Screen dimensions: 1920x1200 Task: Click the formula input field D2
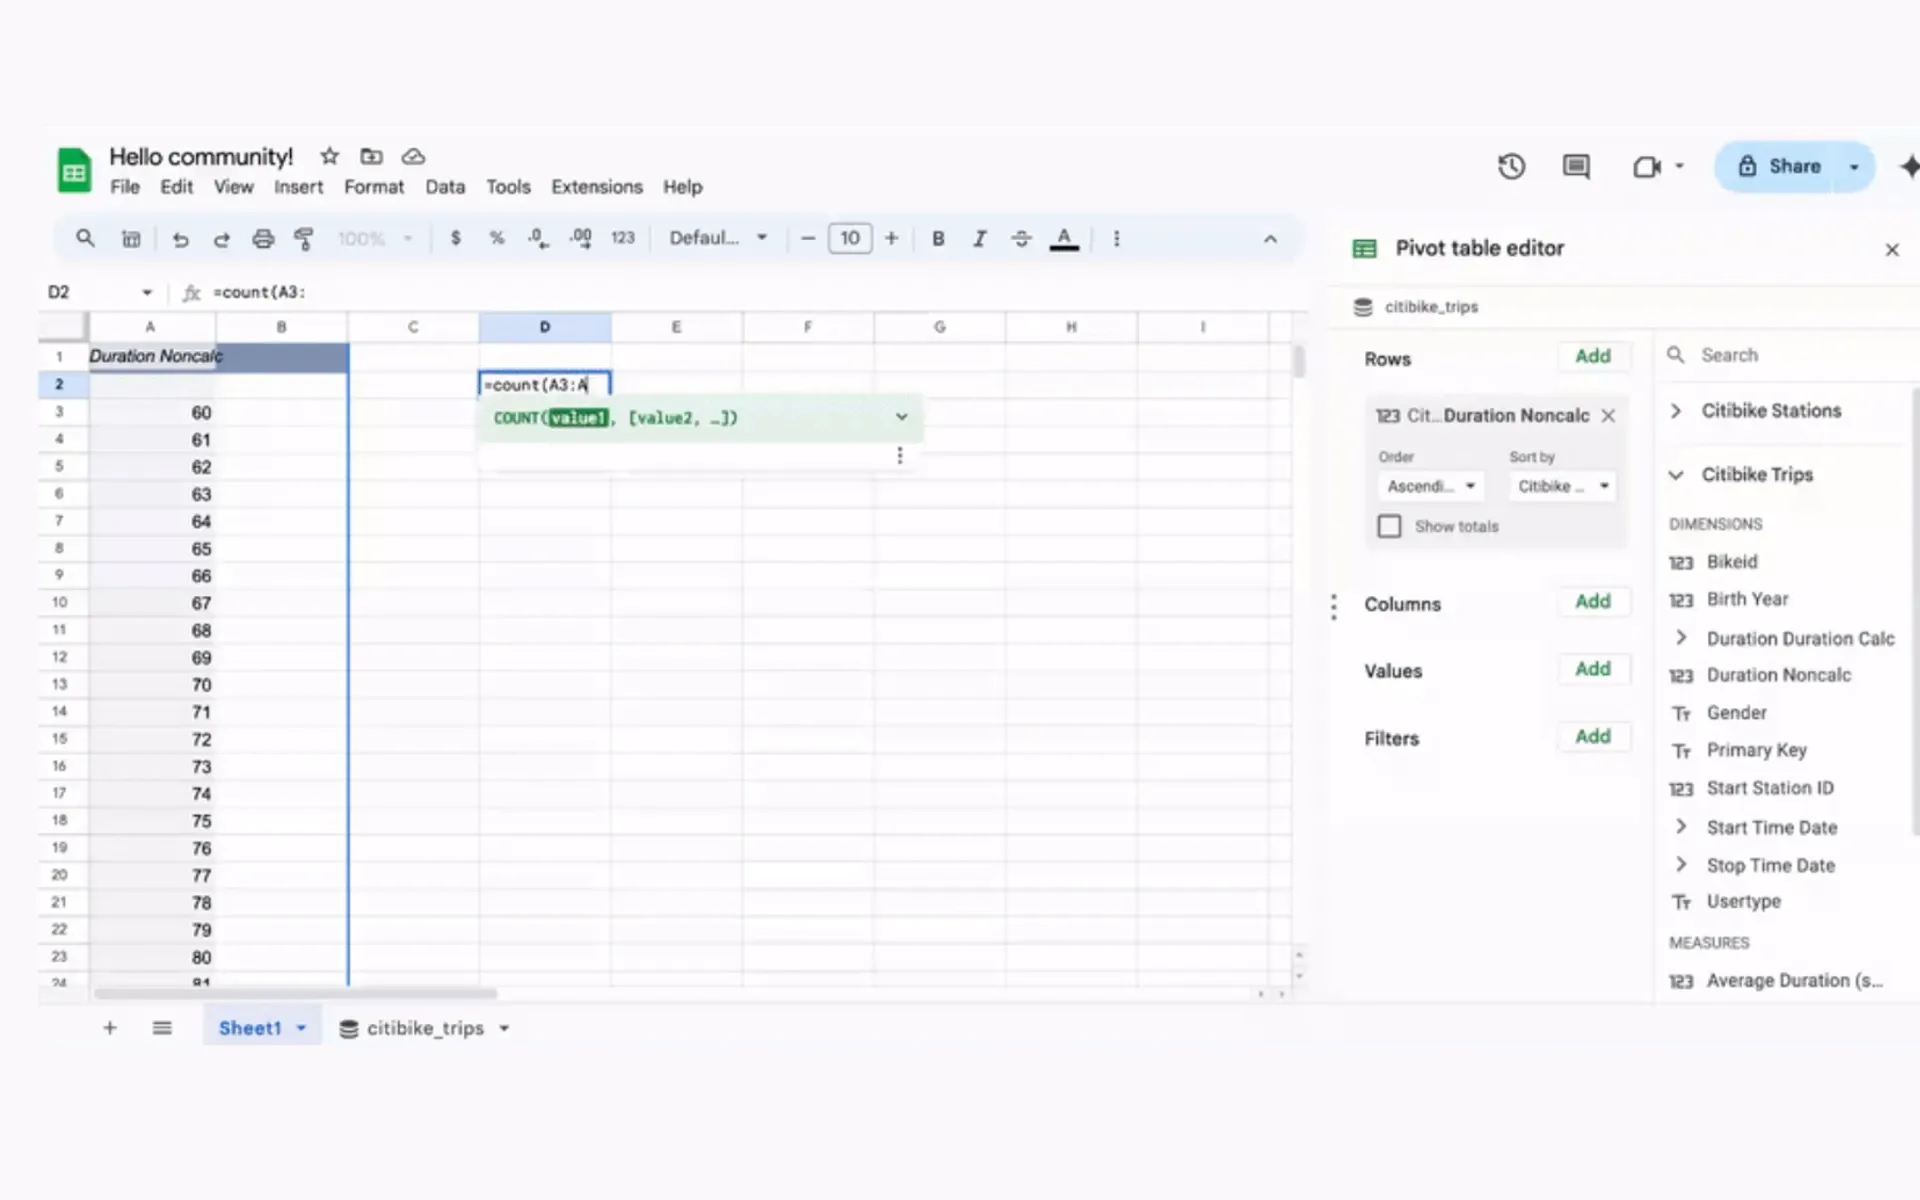(543, 383)
